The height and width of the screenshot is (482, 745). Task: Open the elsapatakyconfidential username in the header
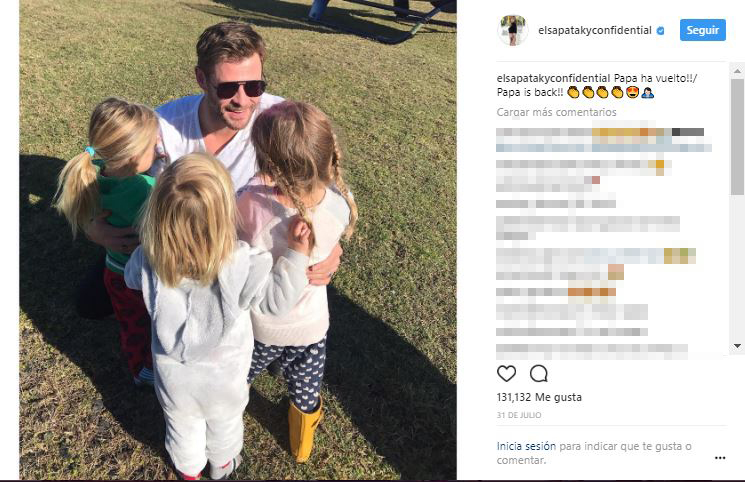pos(594,30)
